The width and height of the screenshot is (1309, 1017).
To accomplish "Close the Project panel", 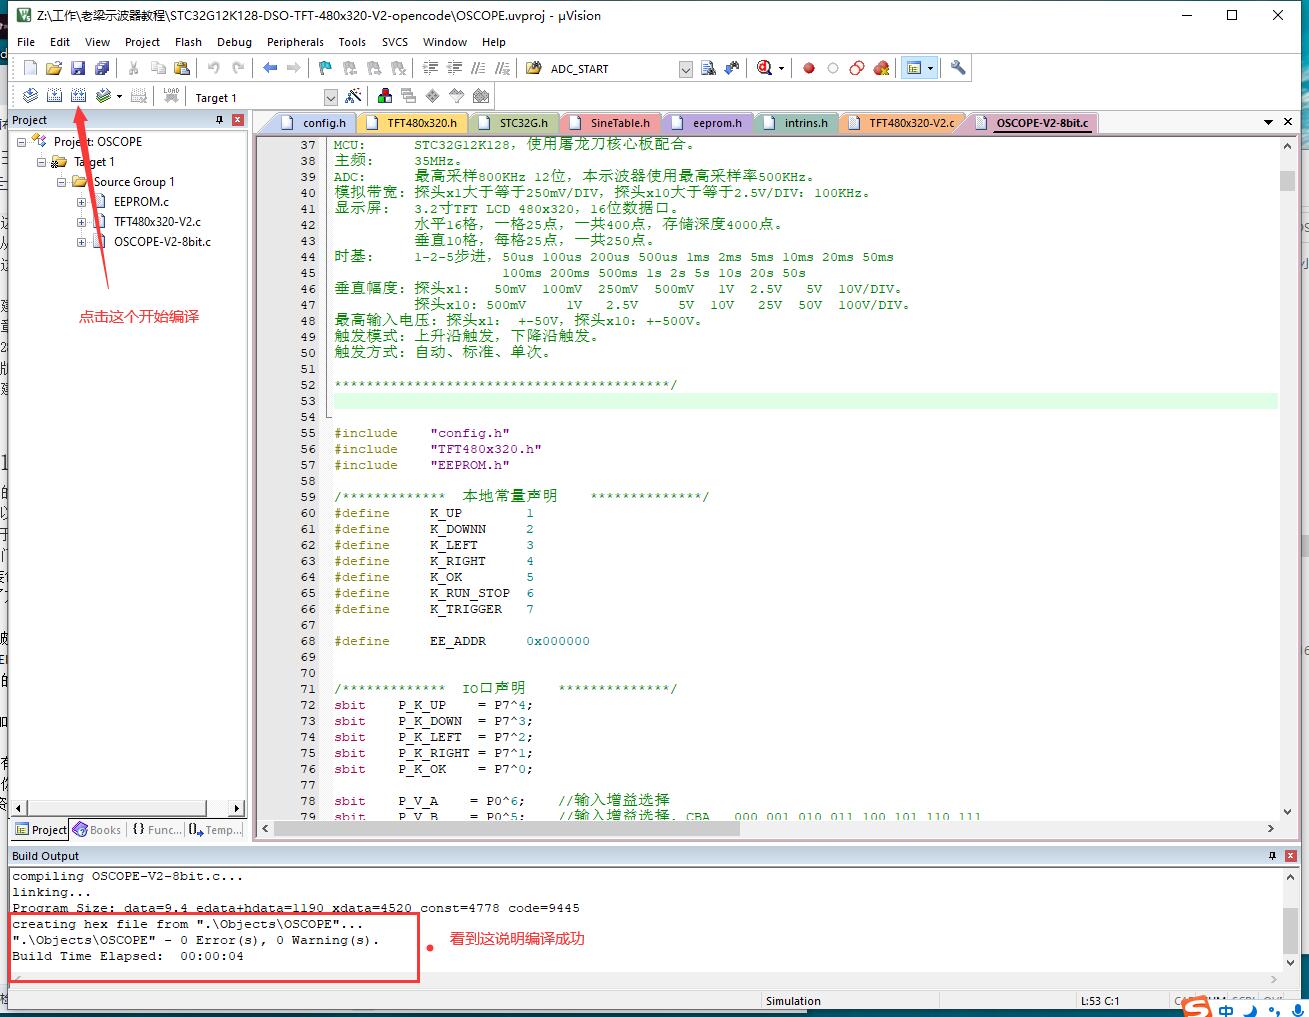I will tap(238, 120).
